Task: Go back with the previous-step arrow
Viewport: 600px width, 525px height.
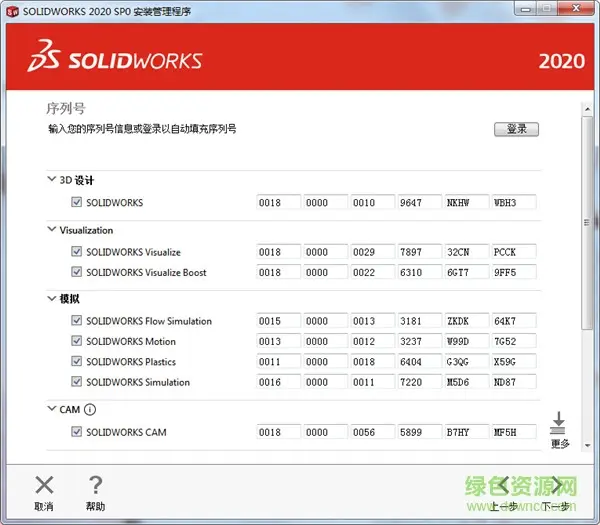Action: (x=504, y=486)
